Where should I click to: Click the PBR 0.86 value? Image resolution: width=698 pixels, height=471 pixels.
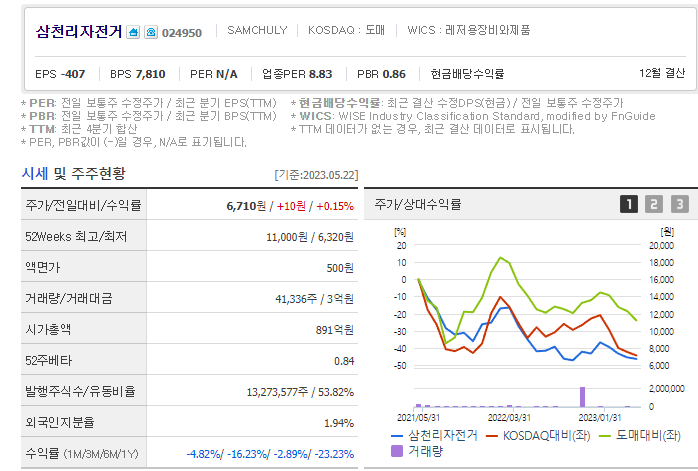coord(381,74)
